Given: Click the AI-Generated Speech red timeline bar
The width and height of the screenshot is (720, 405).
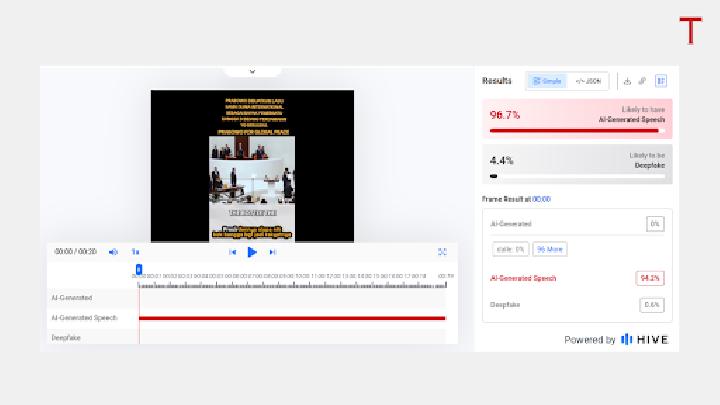Looking at the screenshot, I should click(x=292, y=318).
